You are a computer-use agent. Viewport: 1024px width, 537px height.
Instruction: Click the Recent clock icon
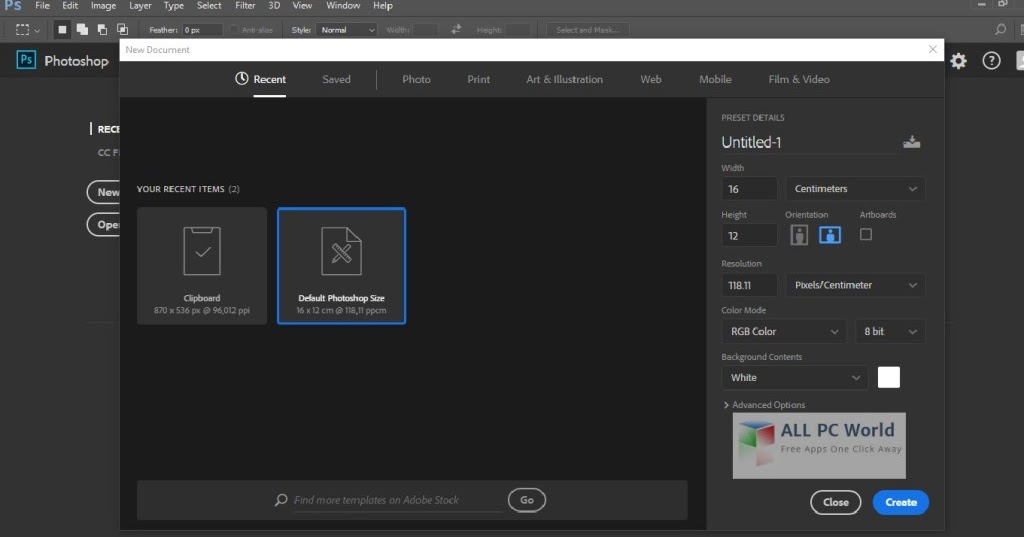pos(242,78)
